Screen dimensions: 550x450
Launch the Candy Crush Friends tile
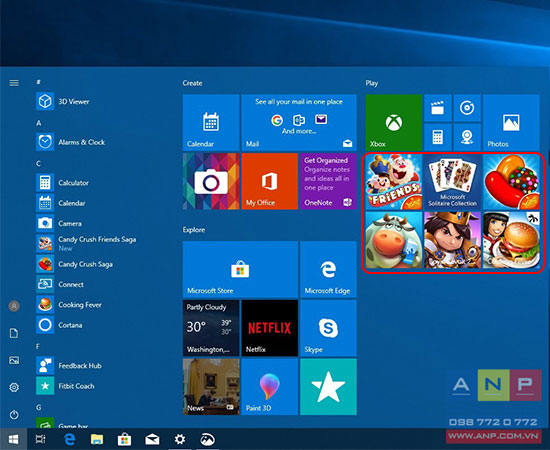coord(394,182)
